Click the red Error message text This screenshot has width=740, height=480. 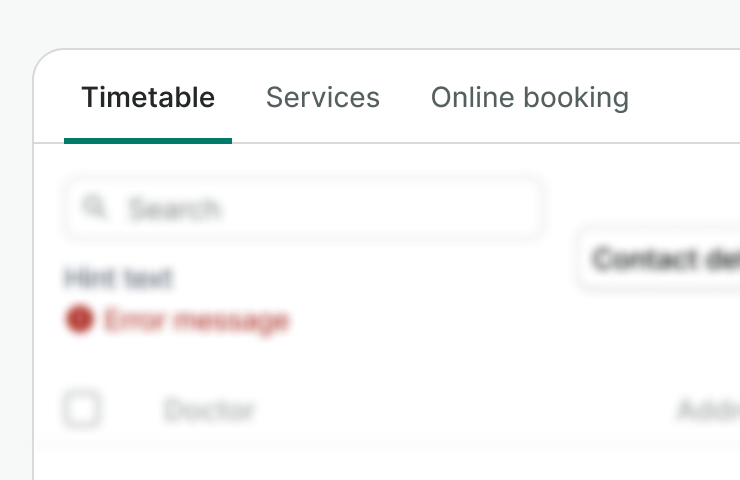pyautogui.click(x=196, y=321)
